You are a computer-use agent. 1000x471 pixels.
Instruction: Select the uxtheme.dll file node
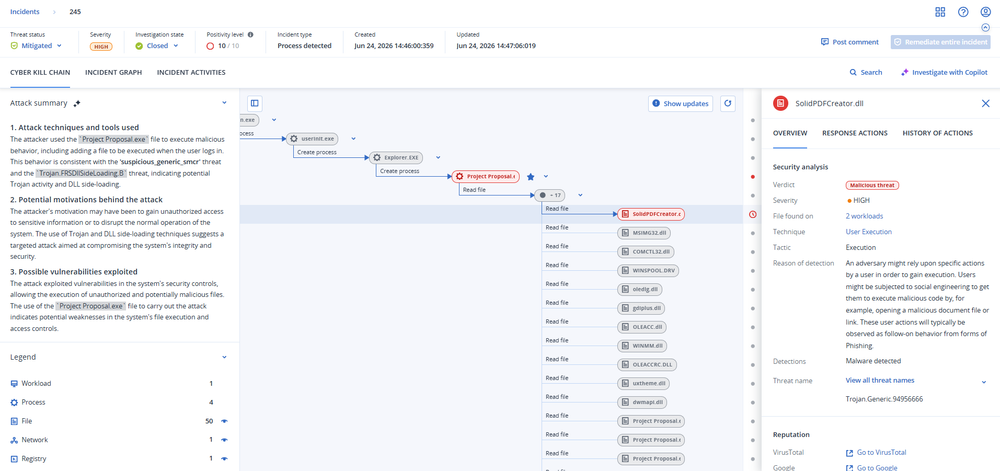tap(643, 384)
